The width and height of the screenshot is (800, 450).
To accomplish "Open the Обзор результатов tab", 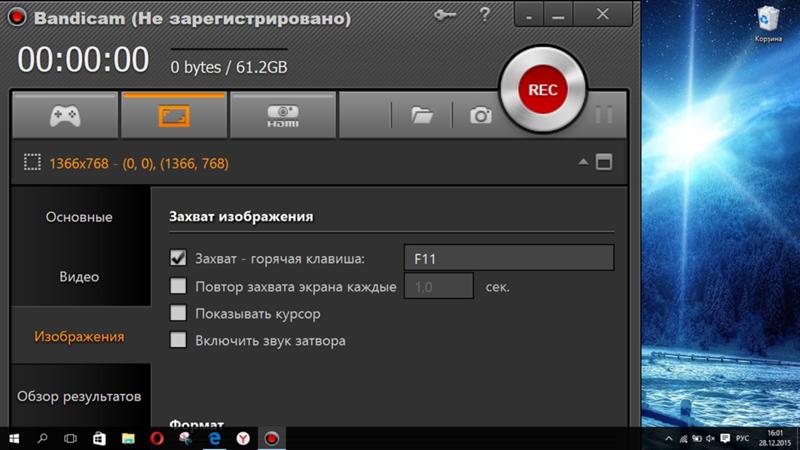I will coord(79,396).
